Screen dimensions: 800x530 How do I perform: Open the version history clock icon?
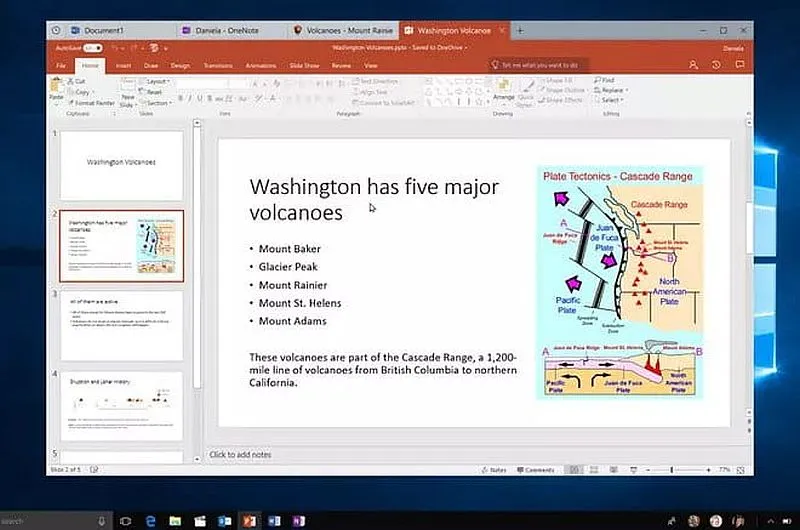[x=716, y=65]
